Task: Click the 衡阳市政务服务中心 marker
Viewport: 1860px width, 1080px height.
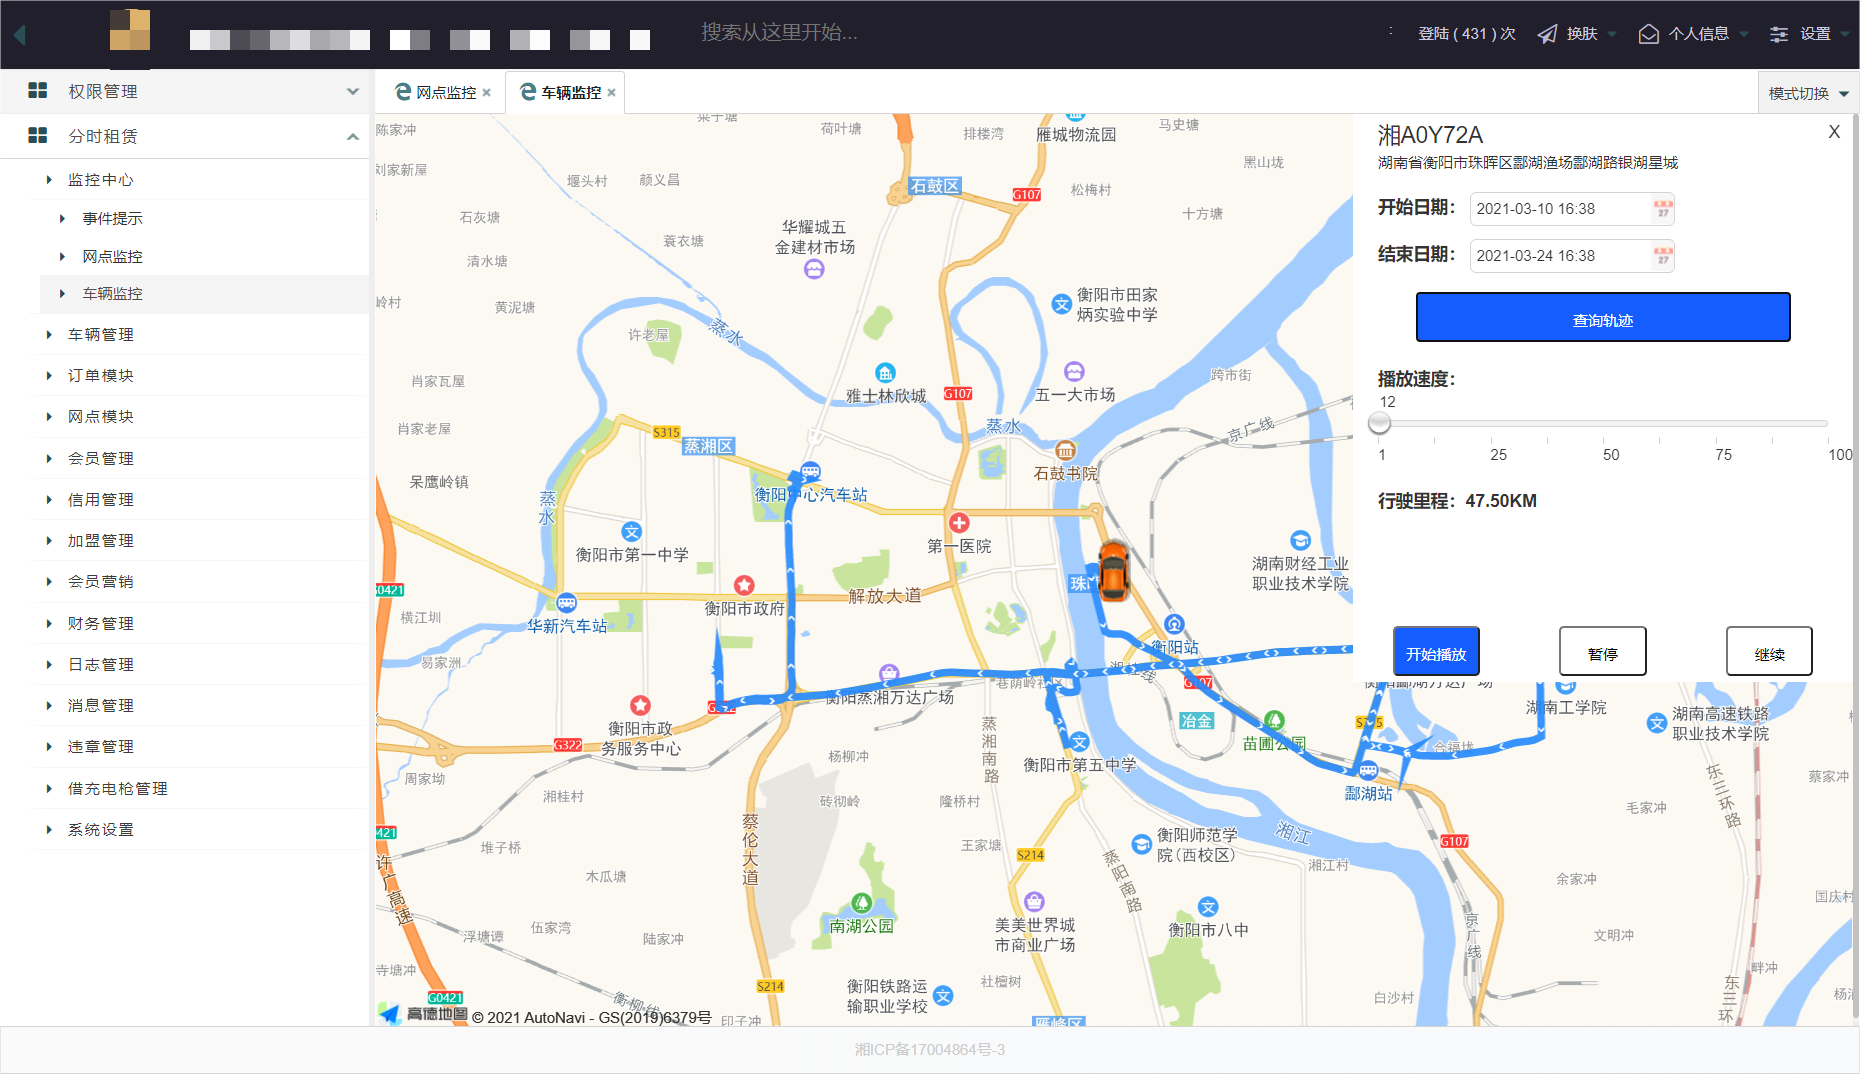Action: [x=640, y=706]
